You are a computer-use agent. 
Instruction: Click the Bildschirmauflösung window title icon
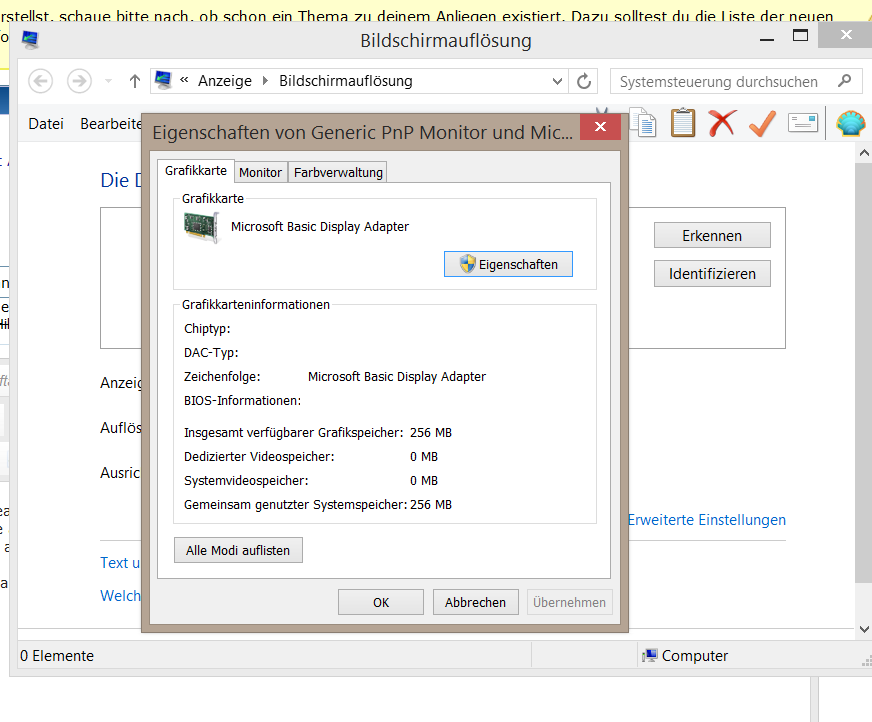pyautogui.click(x=31, y=39)
